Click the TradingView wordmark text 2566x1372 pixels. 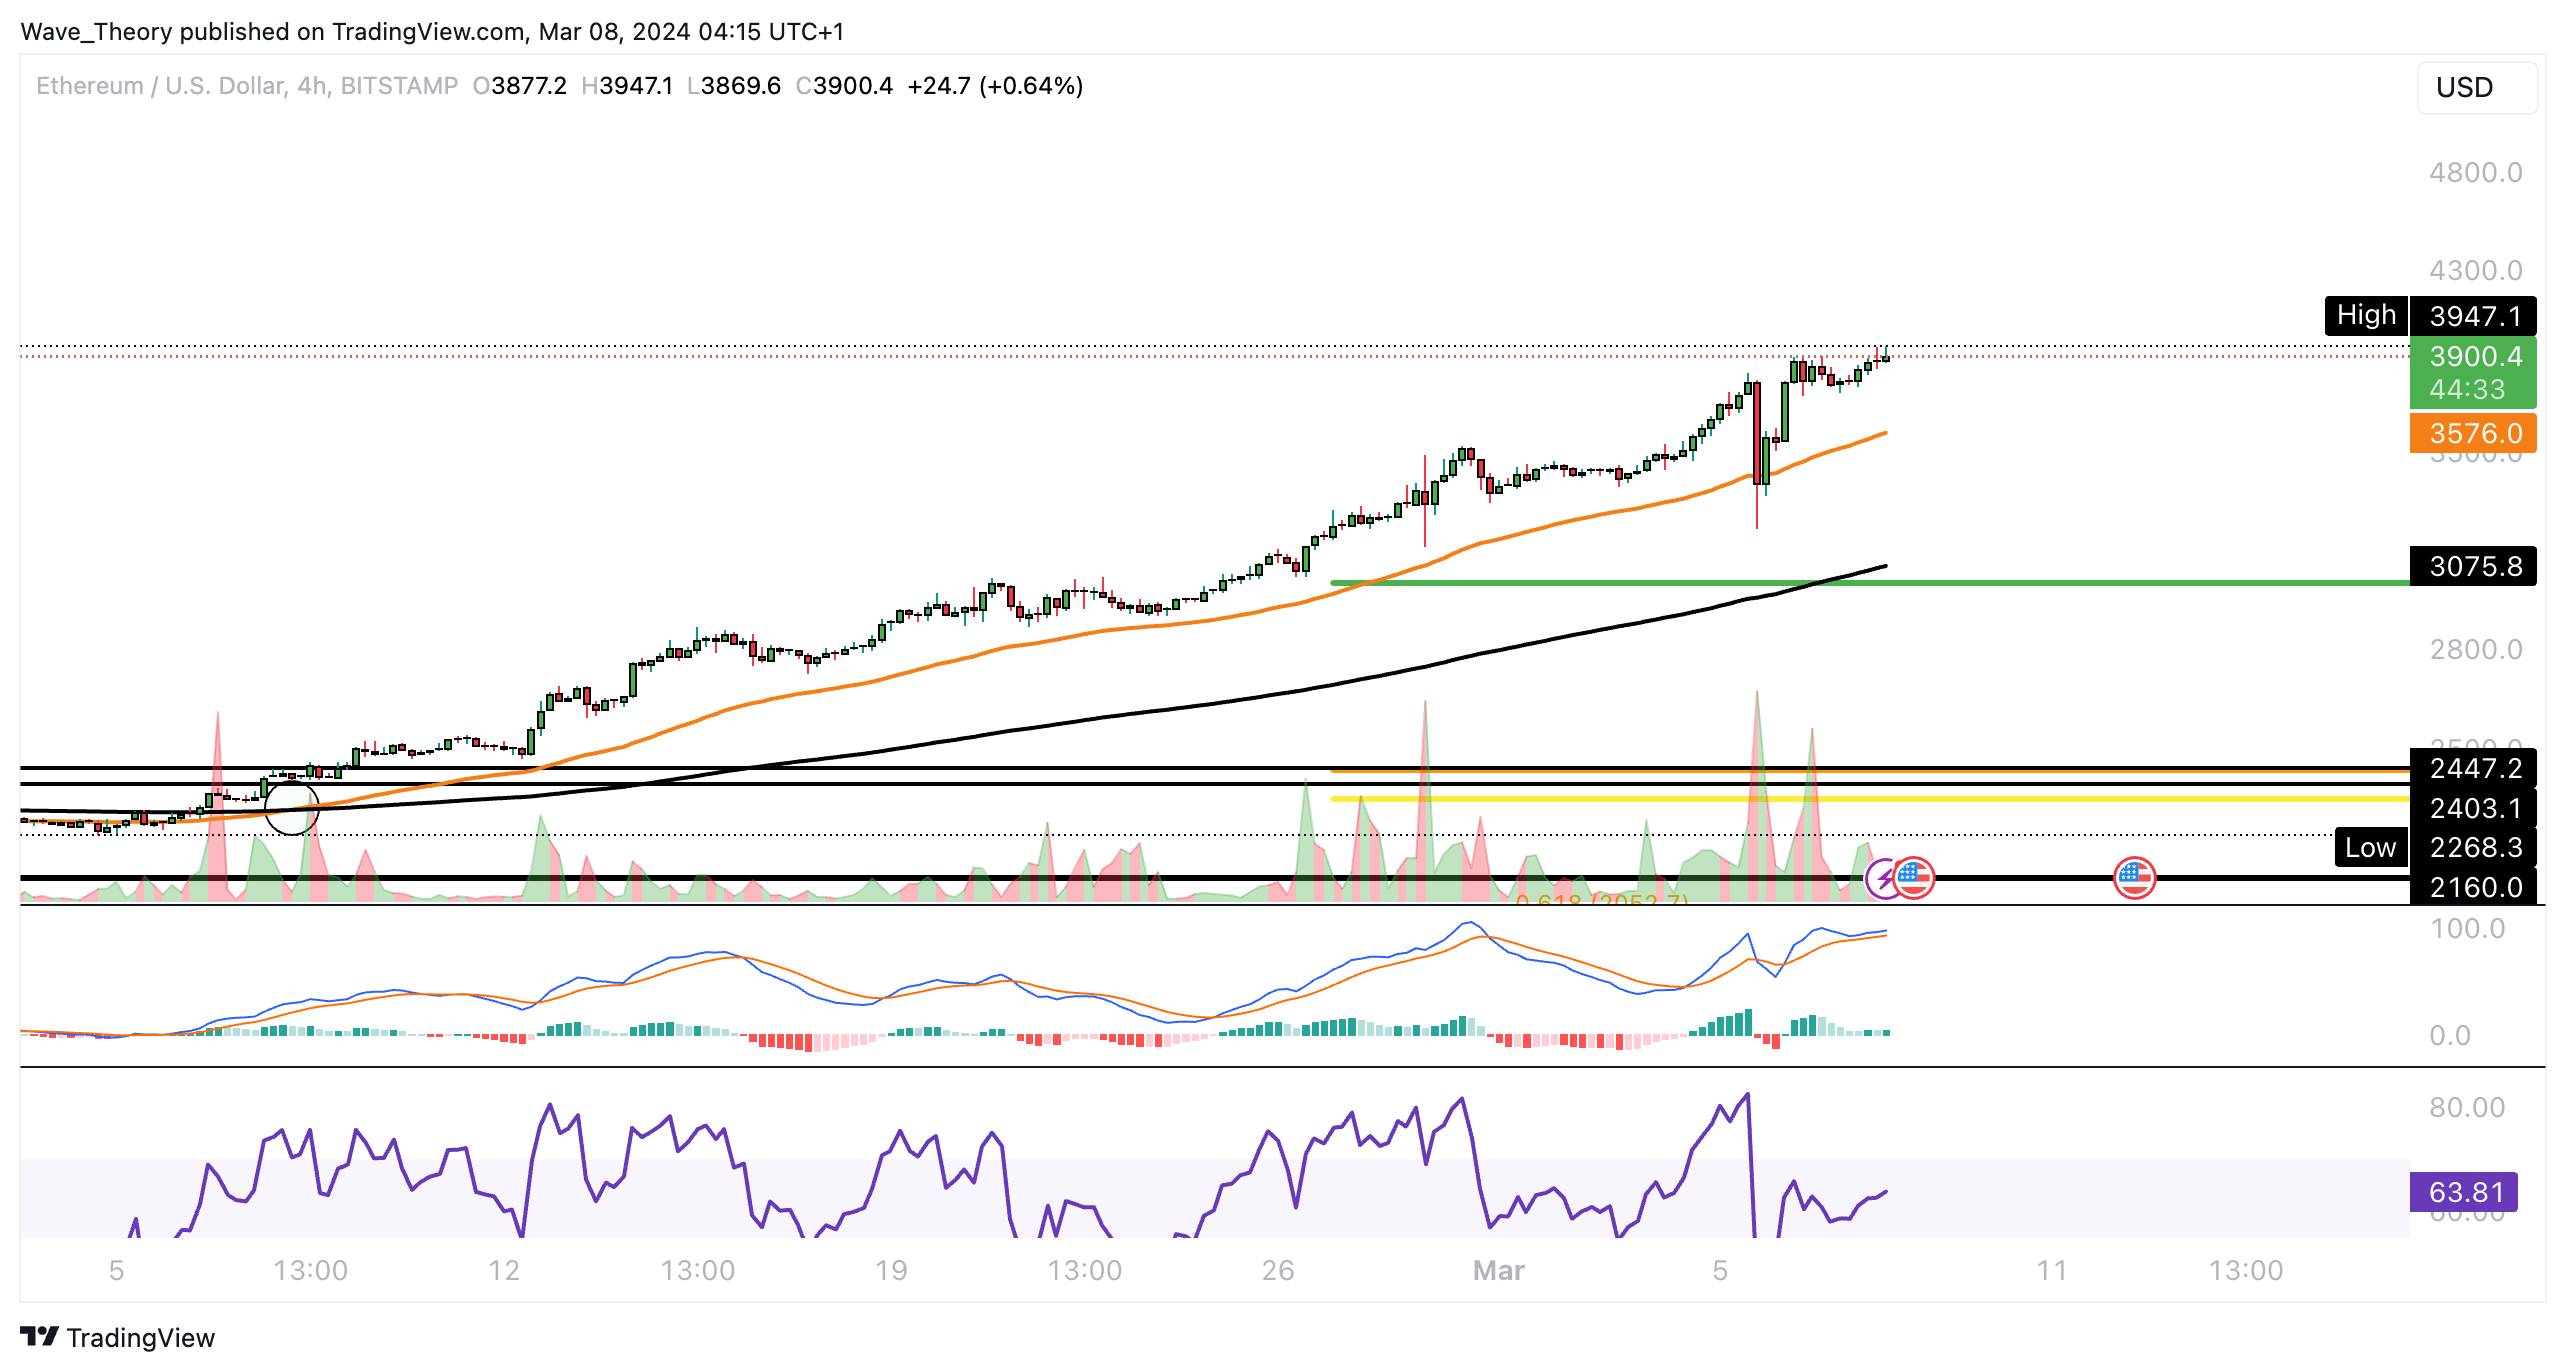tap(140, 1338)
